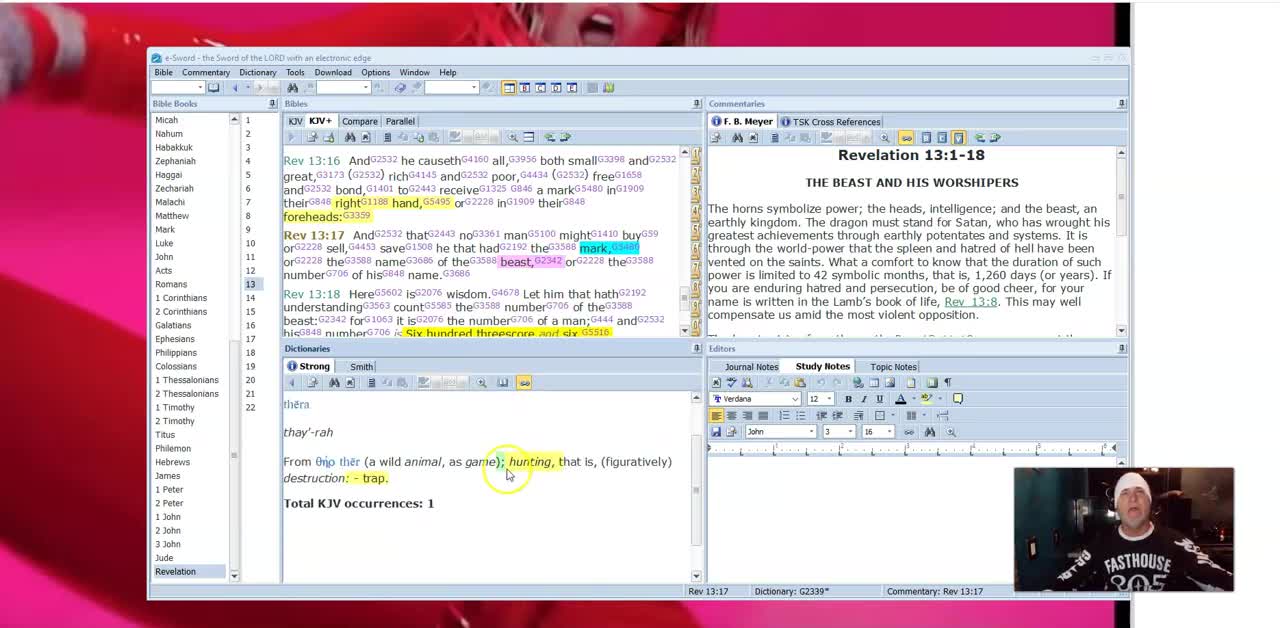Toggle the Bible (B) panel view icon
Image resolution: width=1280 pixels, height=628 pixels.
[525, 88]
